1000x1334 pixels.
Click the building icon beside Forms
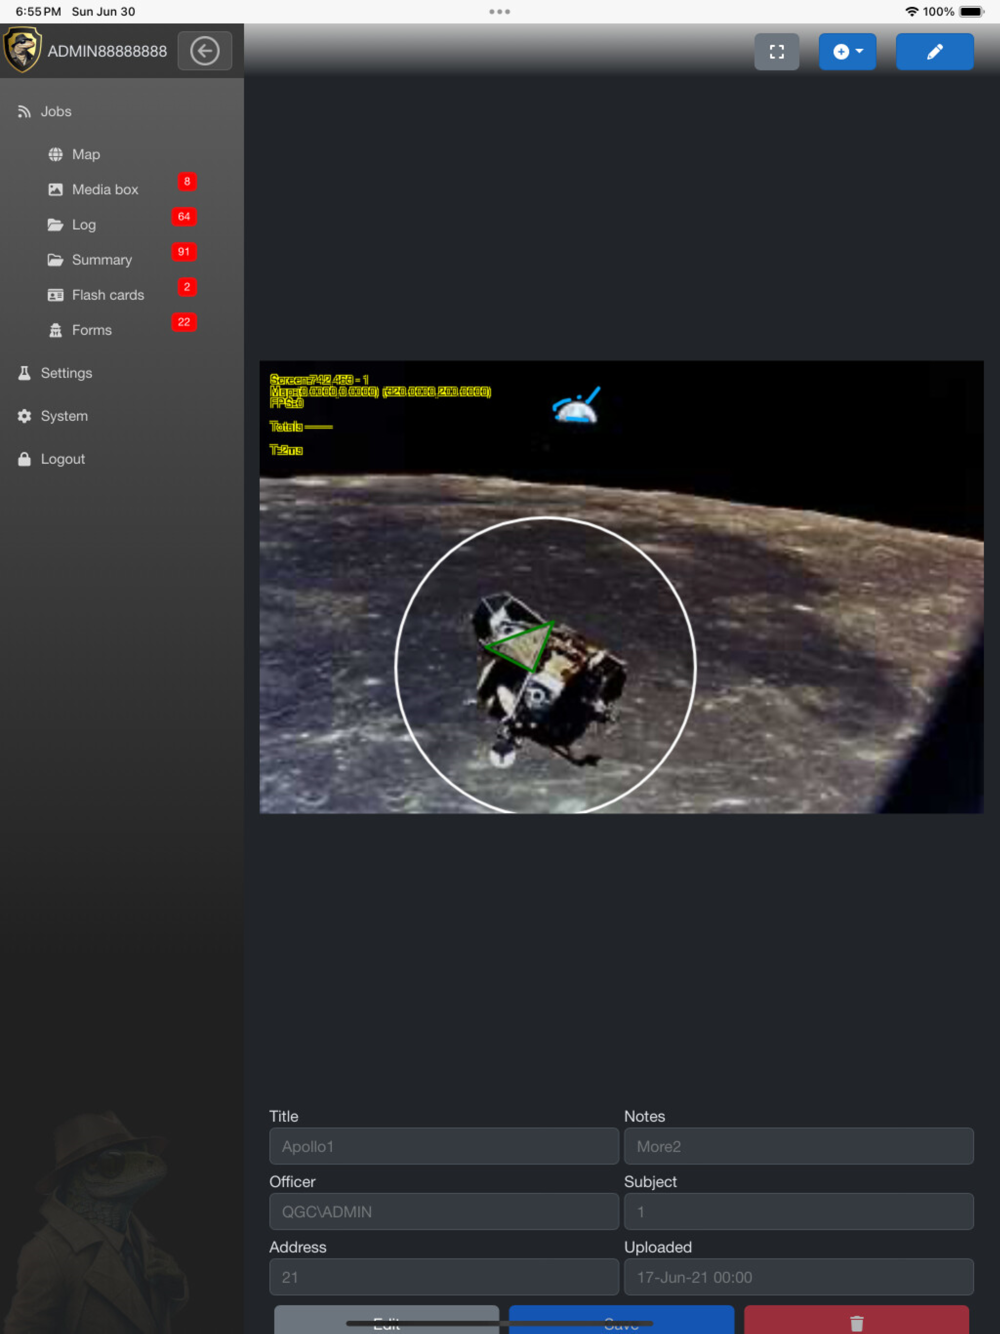[56, 330]
